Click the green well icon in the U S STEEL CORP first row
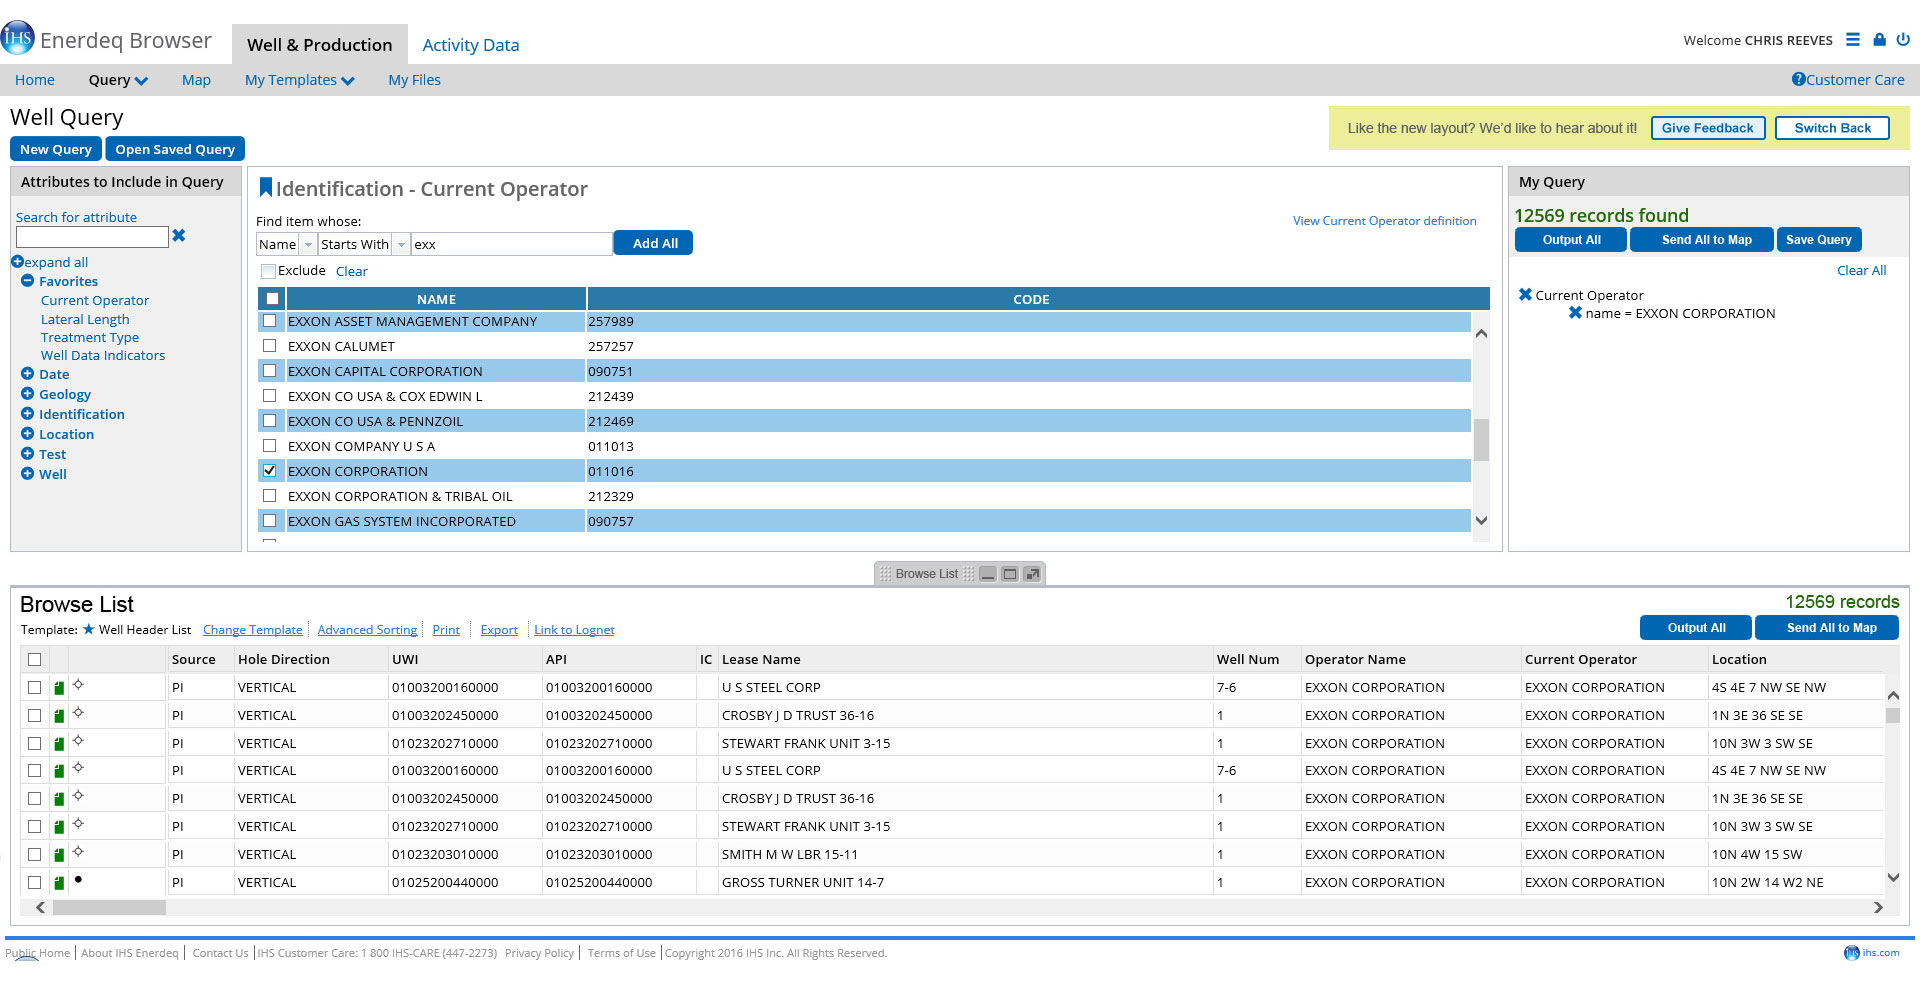 [x=59, y=688]
